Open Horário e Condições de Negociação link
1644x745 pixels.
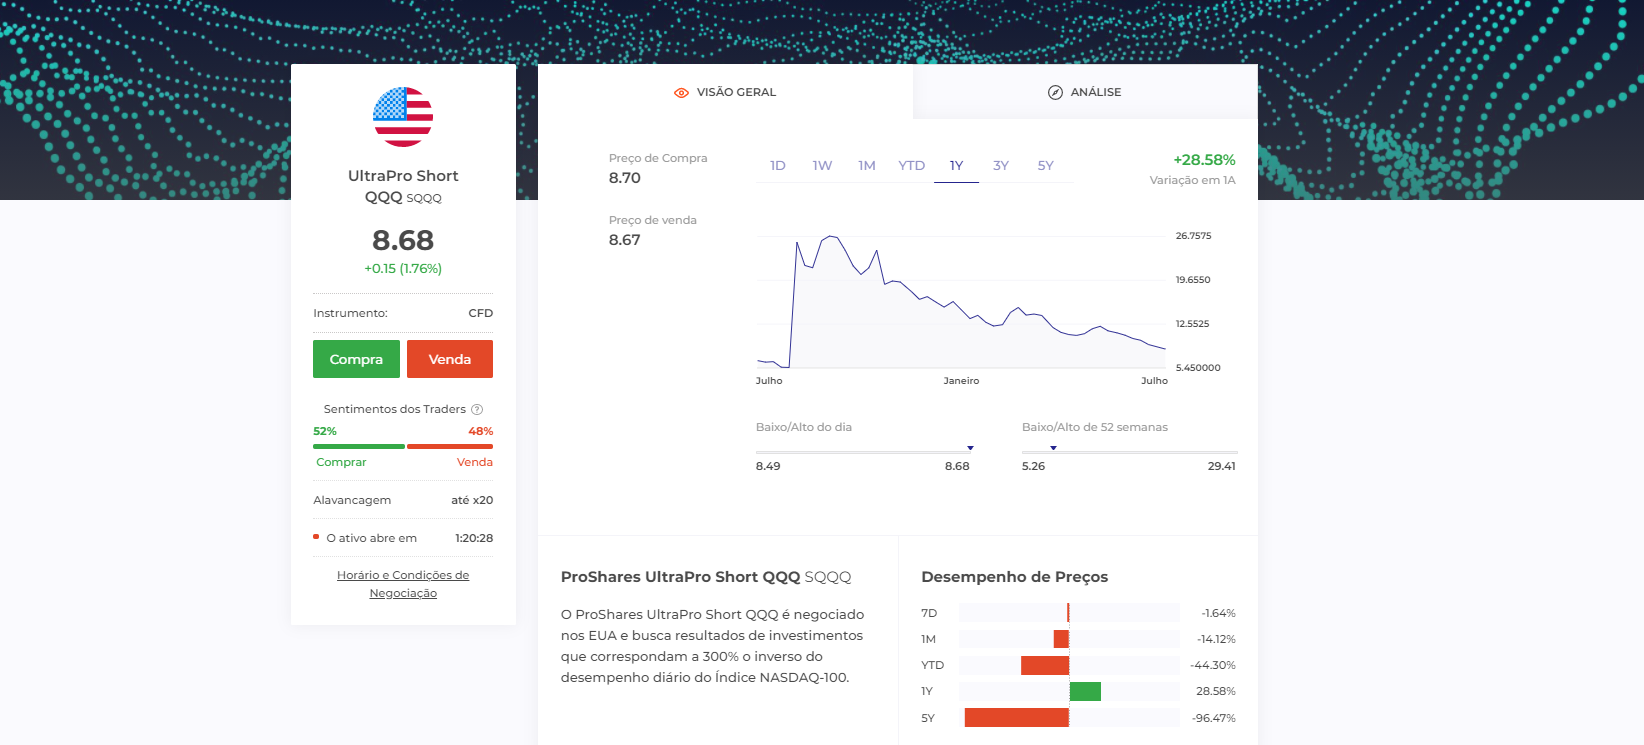pyautogui.click(x=403, y=584)
